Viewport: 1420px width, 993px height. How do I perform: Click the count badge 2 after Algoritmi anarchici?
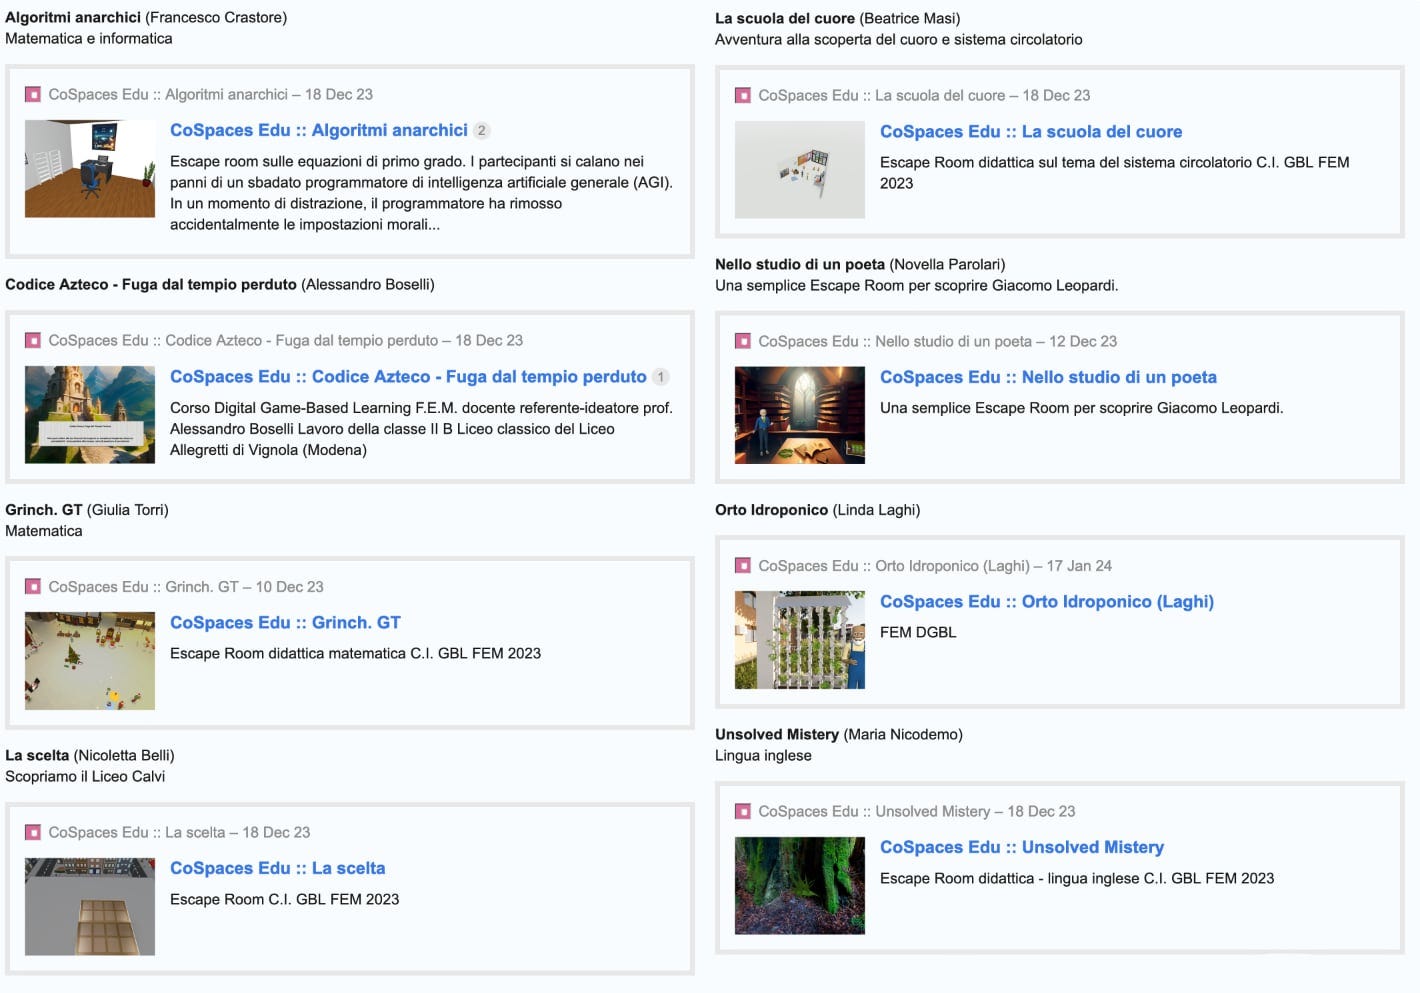pos(481,131)
